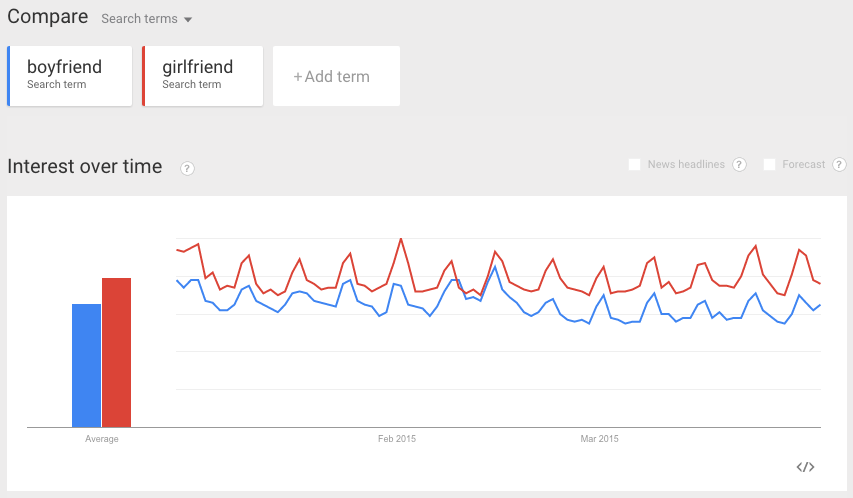Image resolution: width=853 pixels, height=498 pixels.
Task: Click the Mar 2015 axis label
Action: click(x=599, y=439)
